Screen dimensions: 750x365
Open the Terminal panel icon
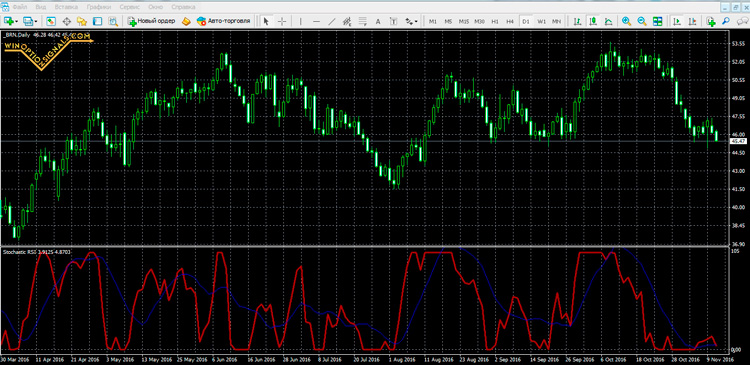click(98, 22)
